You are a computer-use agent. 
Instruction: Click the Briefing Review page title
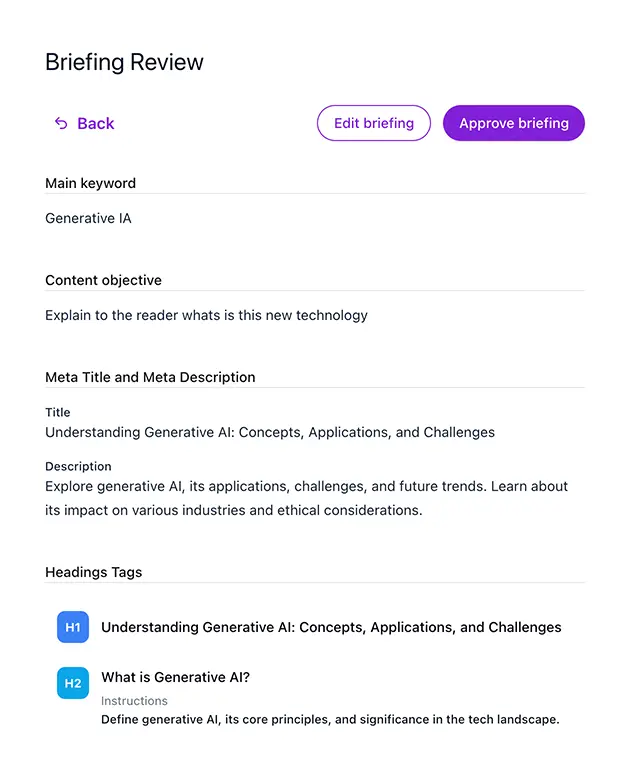coord(124,62)
